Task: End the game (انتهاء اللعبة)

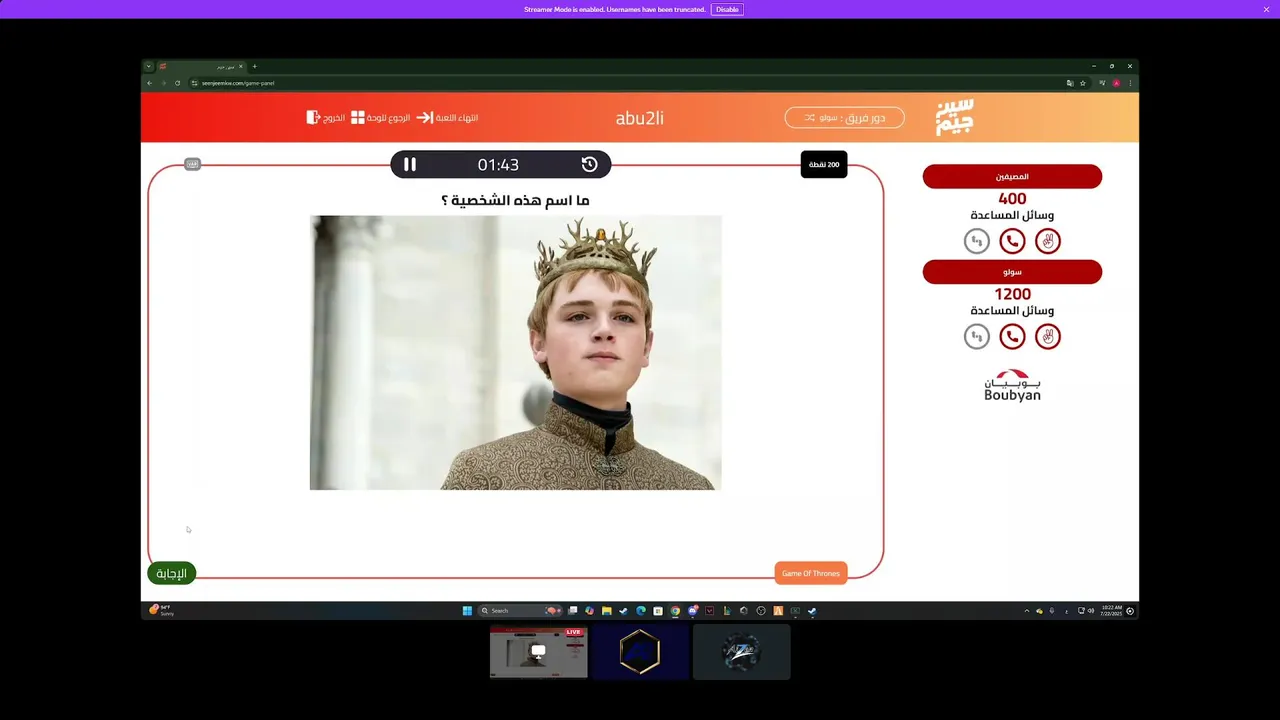Action: click(447, 118)
